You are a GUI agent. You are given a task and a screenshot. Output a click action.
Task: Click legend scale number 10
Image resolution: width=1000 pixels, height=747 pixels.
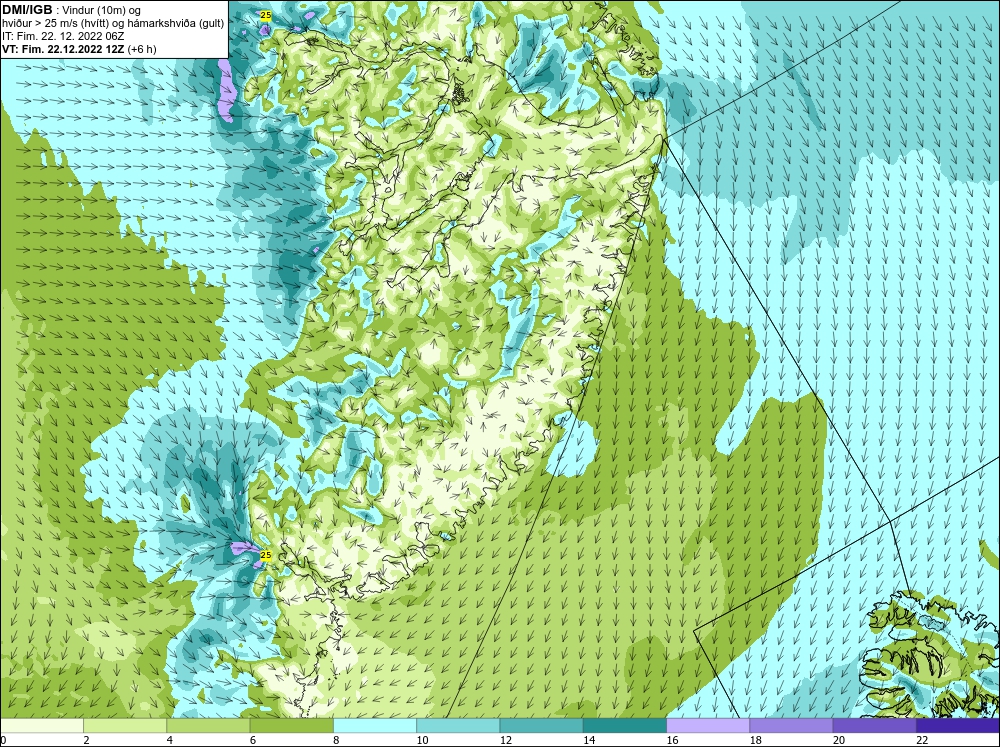tap(422, 740)
